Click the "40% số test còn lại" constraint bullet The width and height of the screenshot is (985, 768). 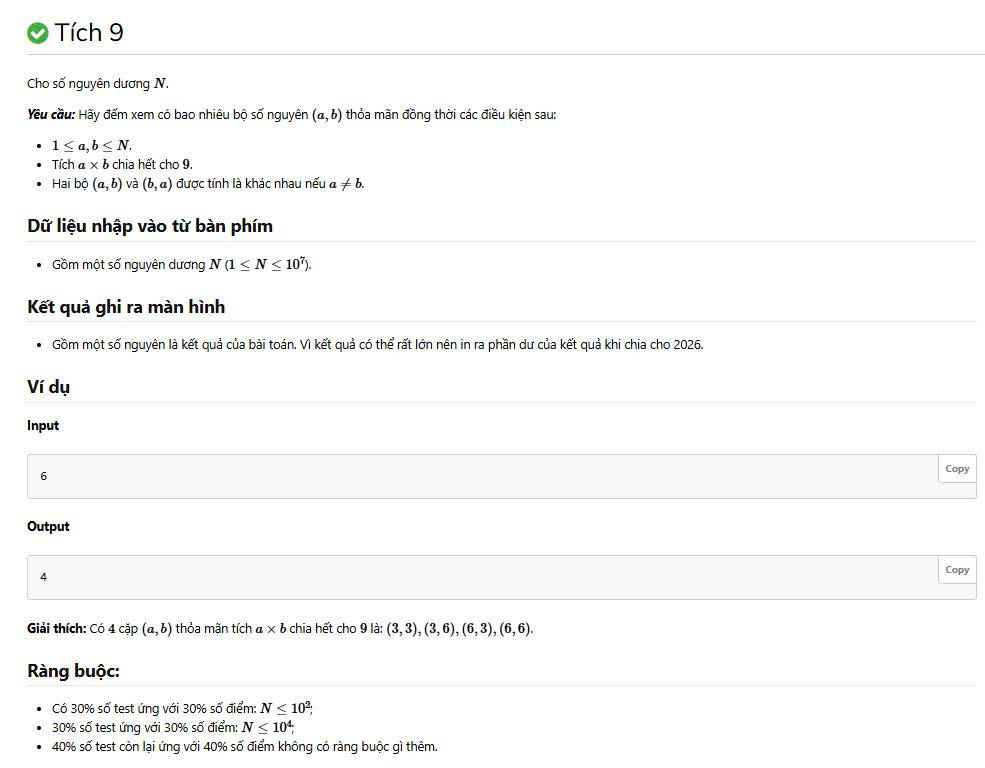pos(244,746)
